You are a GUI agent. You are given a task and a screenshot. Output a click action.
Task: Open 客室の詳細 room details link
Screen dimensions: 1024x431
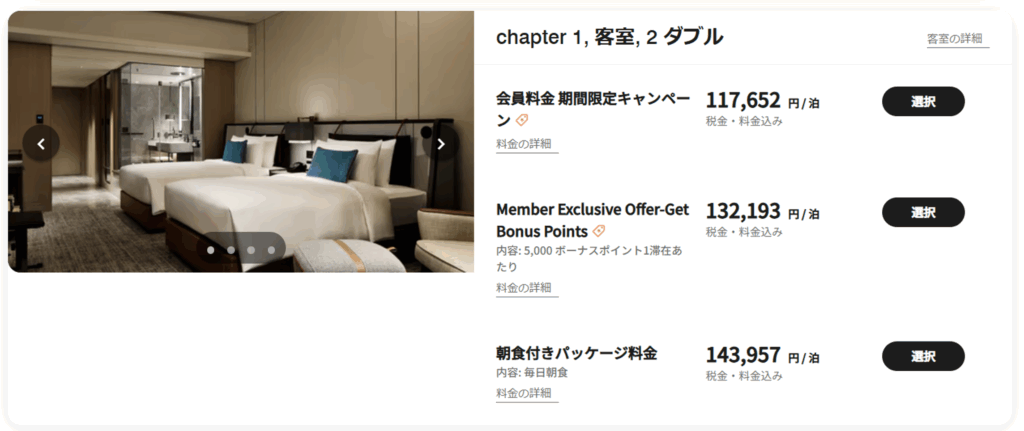pyautogui.click(x=957, y=39)
